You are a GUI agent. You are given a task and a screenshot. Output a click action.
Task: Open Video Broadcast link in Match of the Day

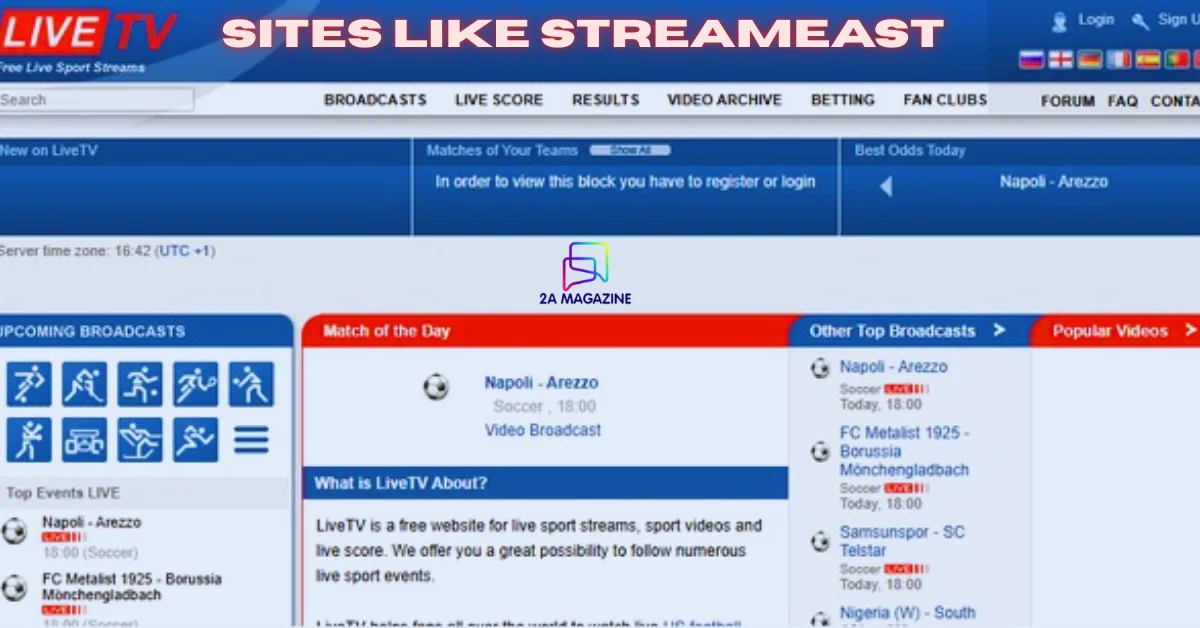click(543, 430)
